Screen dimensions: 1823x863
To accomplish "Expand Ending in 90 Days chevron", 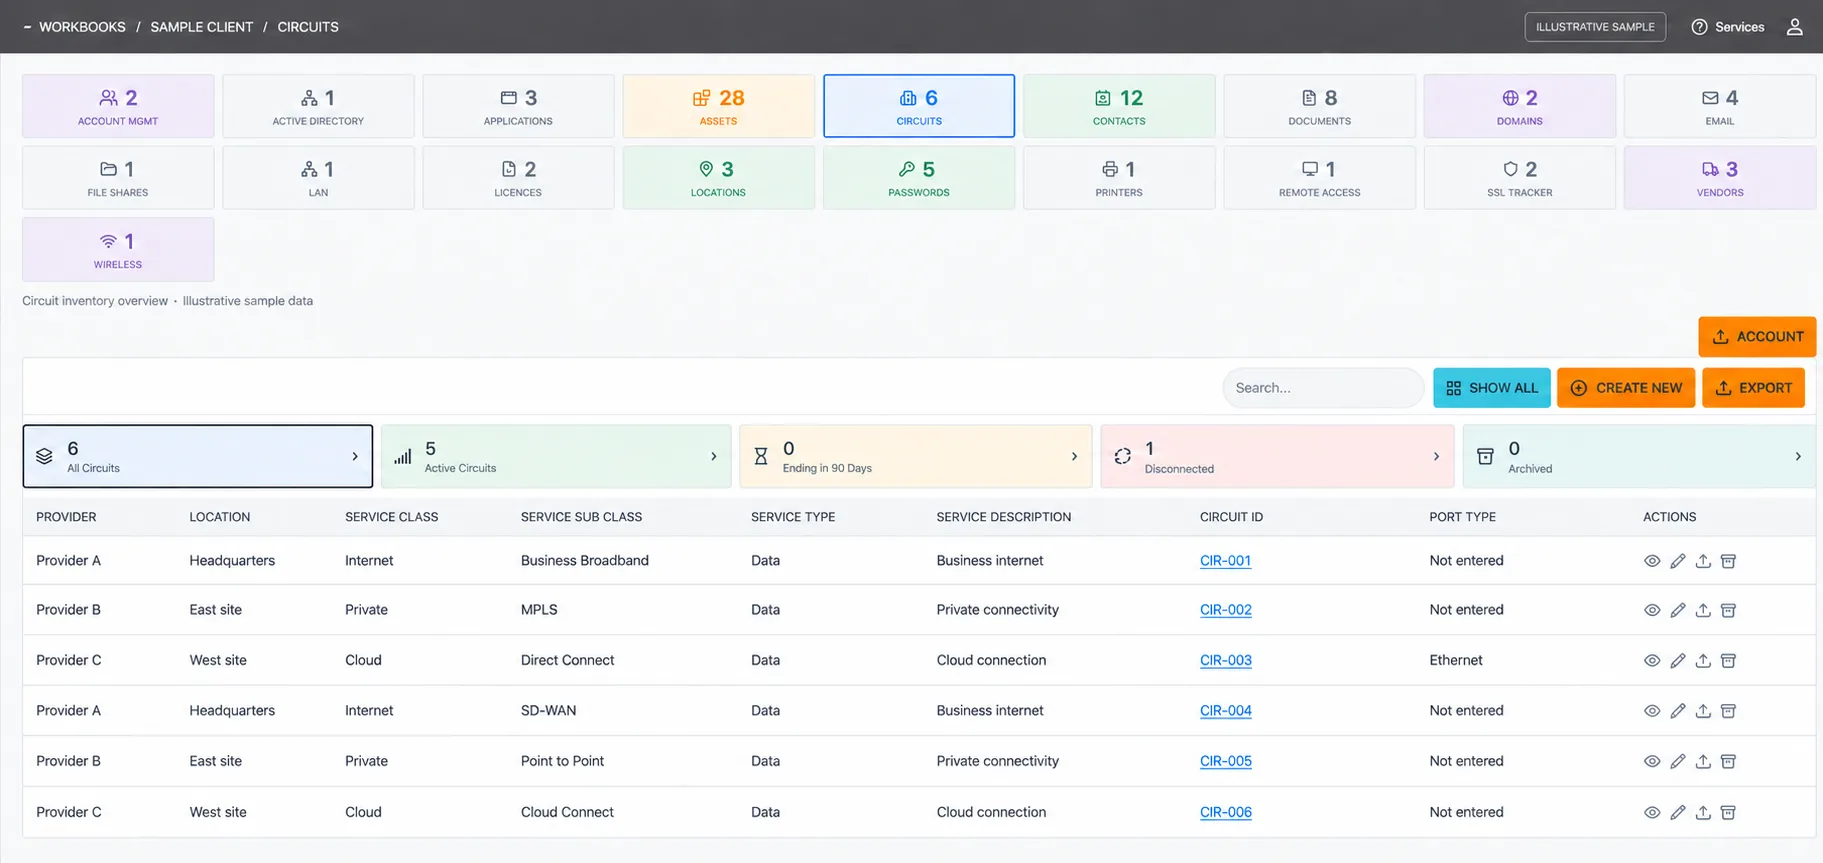I will pyautogui.click(x=1075, y=457).
